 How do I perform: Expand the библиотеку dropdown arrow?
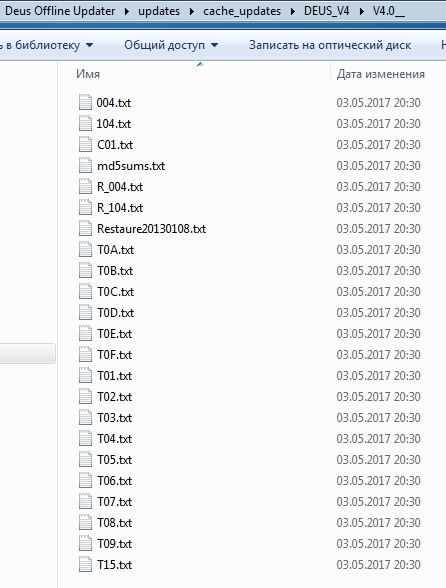pyautogui.click(x=89, y=45)
